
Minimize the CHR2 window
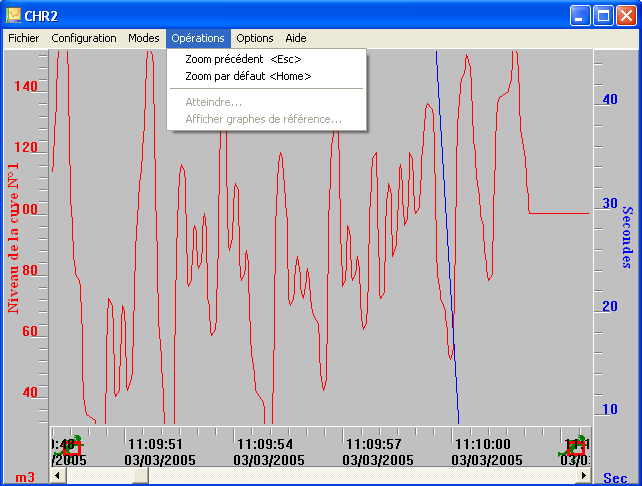[580, 16]
